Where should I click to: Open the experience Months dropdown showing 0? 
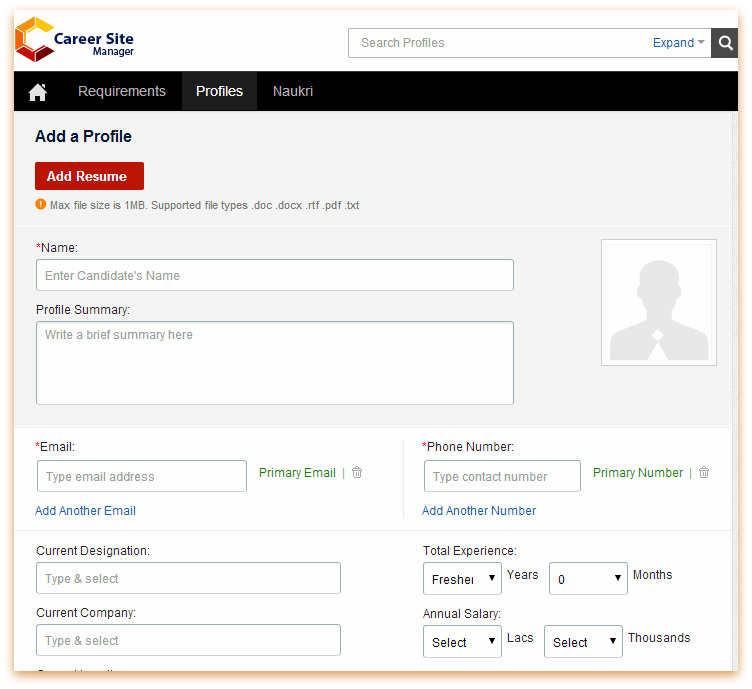(588, 579)
